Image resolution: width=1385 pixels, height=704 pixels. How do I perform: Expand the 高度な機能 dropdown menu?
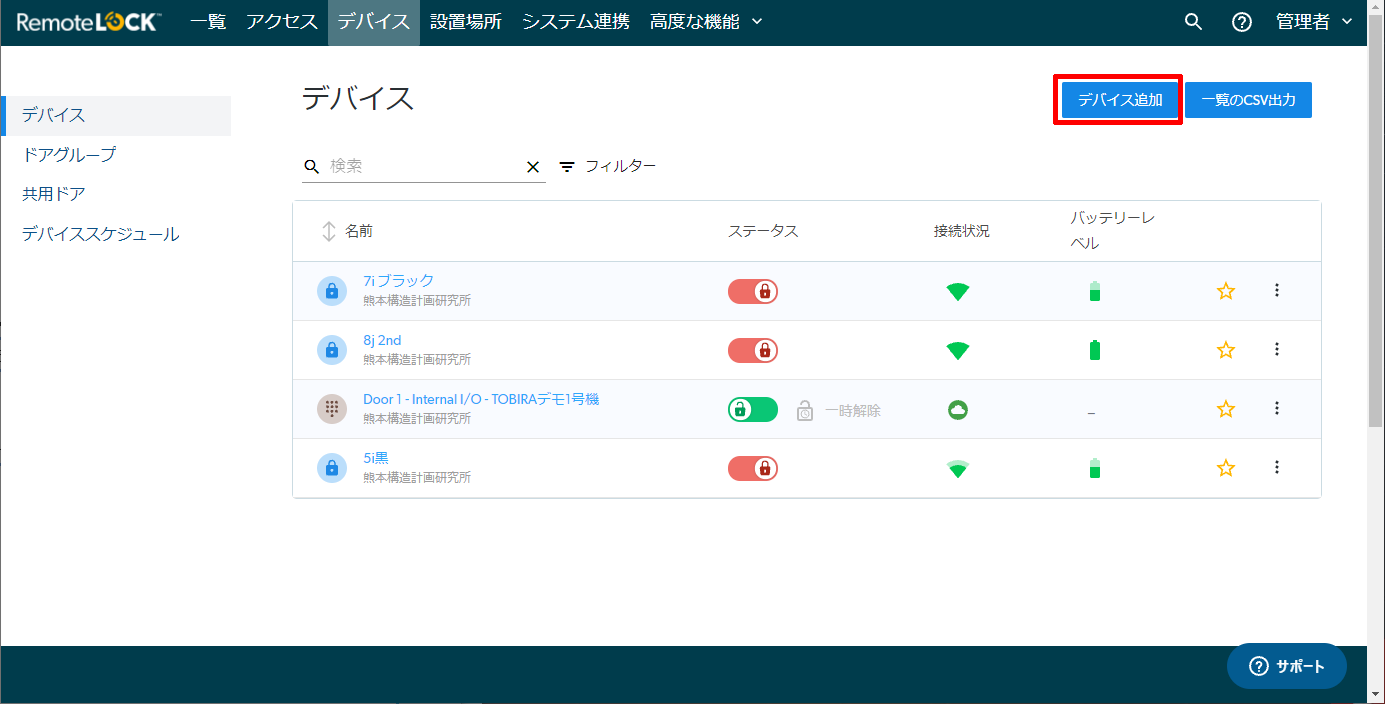coord(706,22)
